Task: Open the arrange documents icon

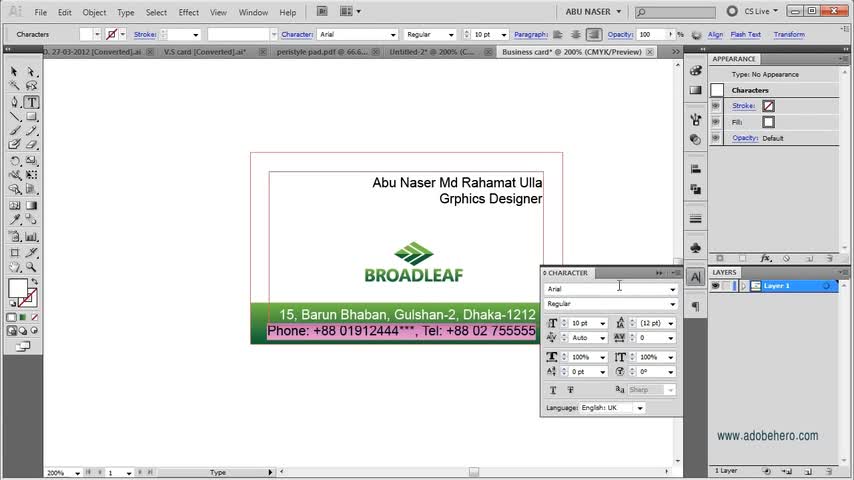Action: 350,11
